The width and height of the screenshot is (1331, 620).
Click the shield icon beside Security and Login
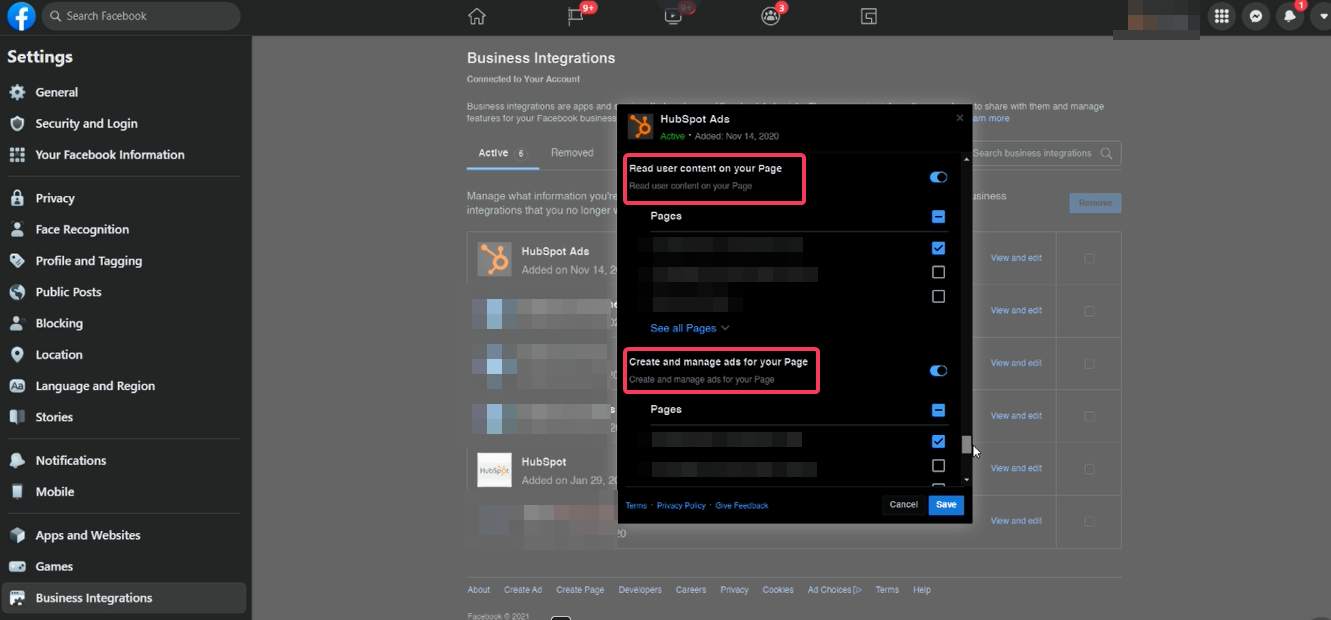pos(17,124)
